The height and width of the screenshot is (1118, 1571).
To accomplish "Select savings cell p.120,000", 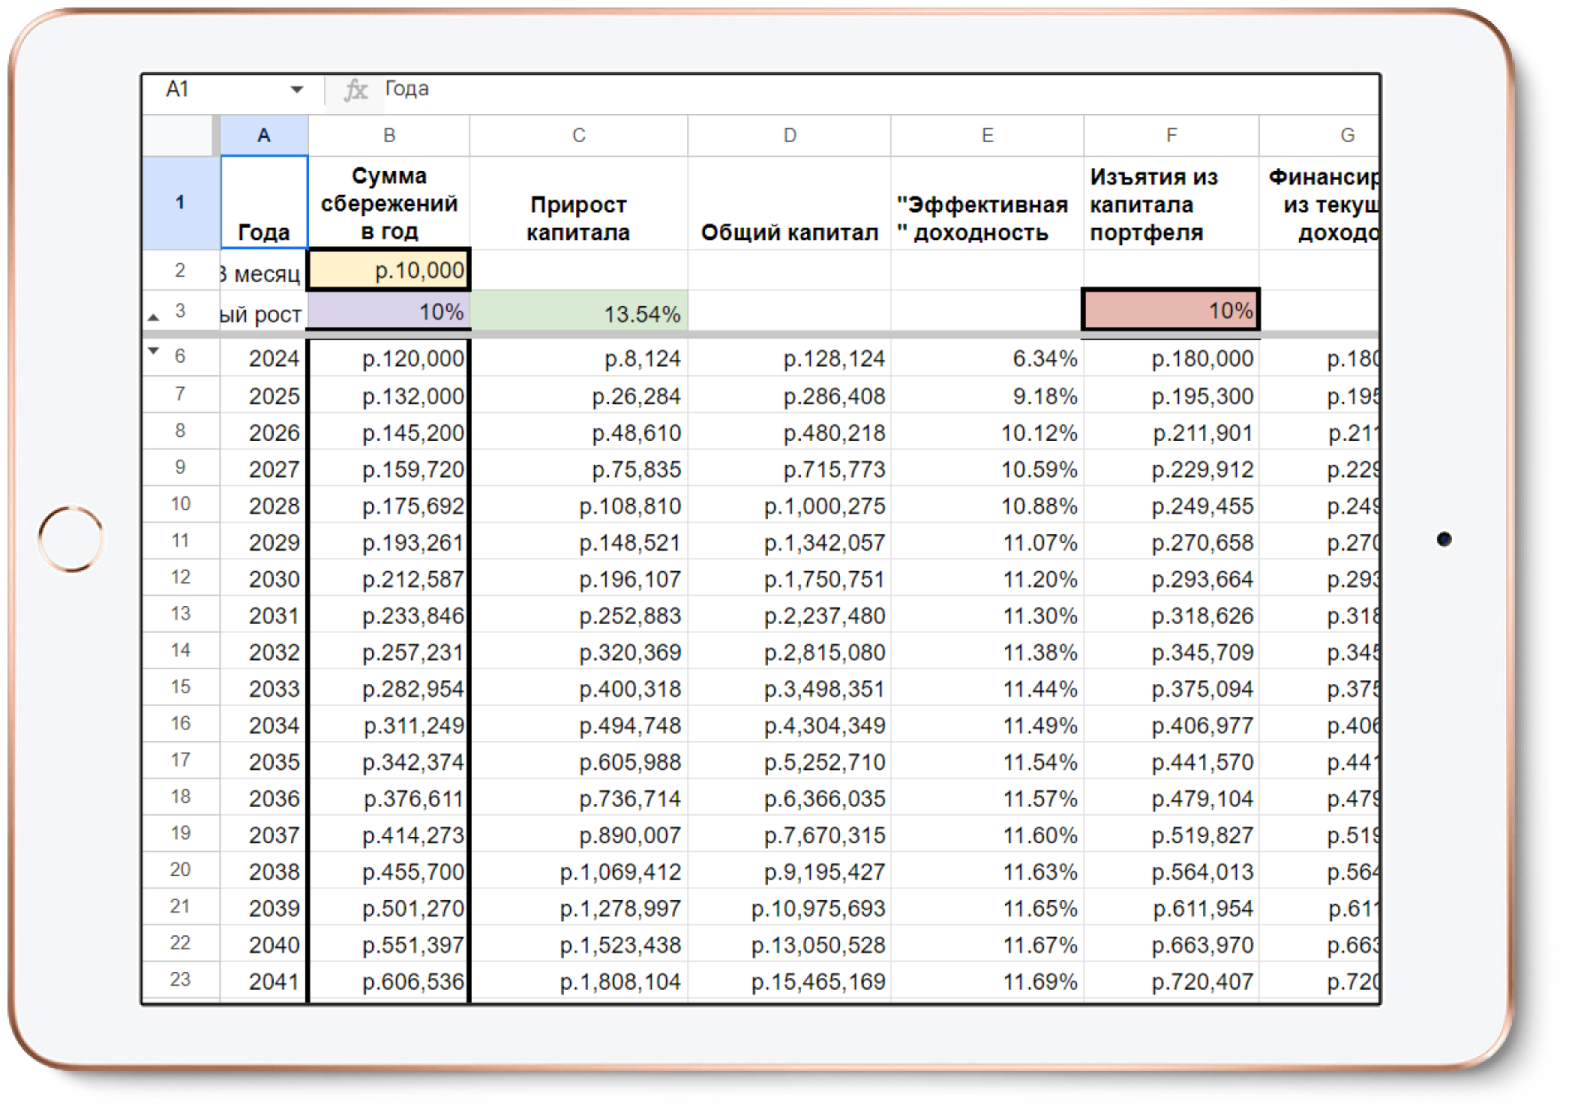I will click(x=389, y=359).
